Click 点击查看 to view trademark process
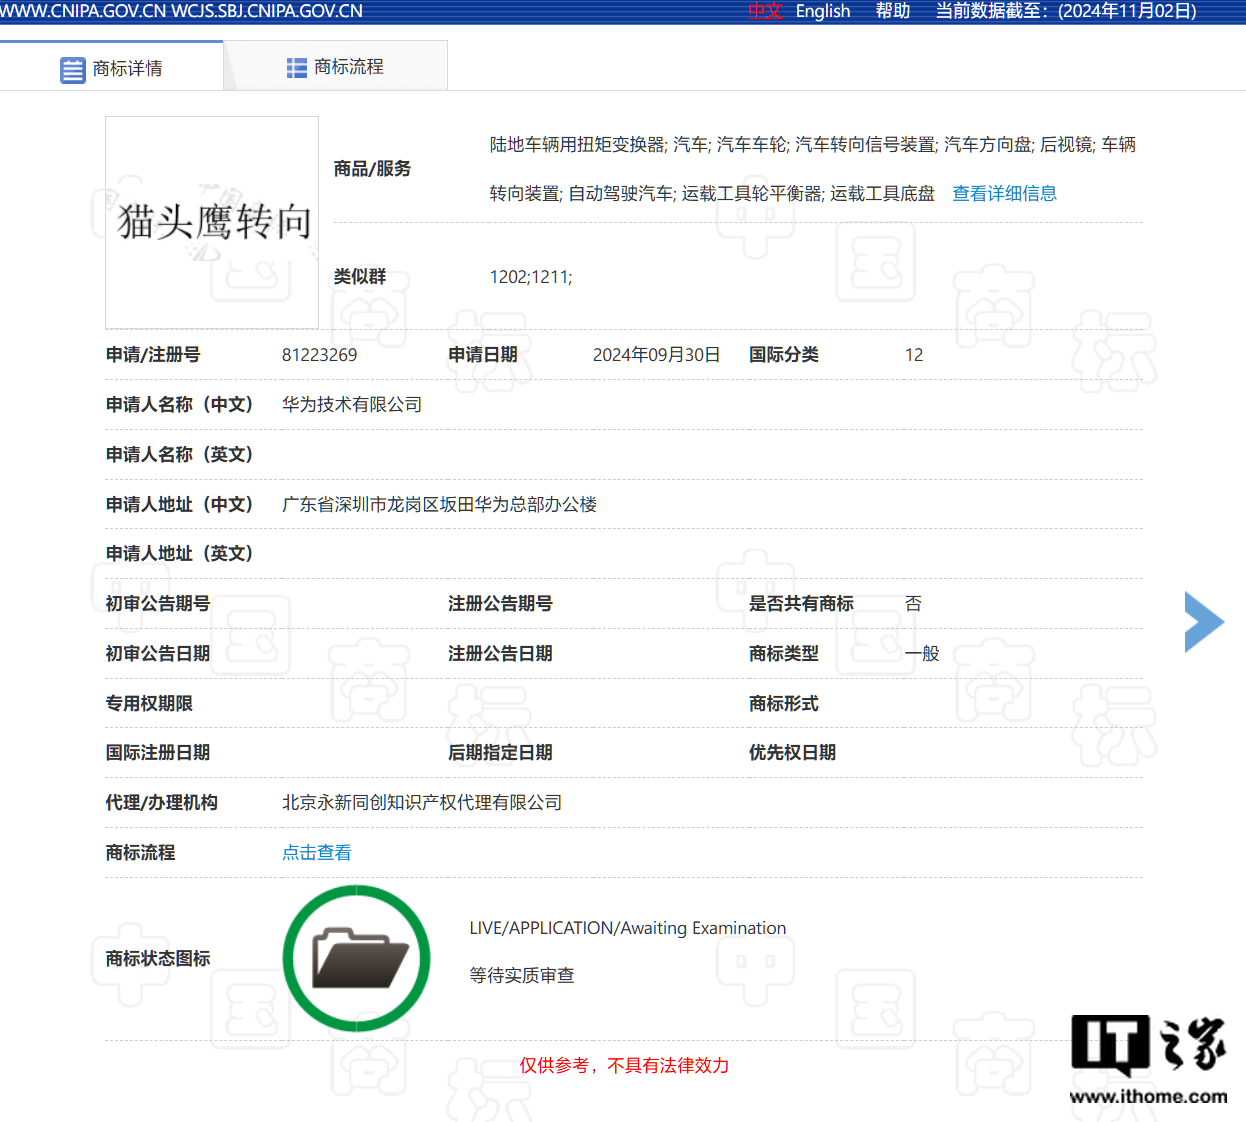 coord(316,853)
